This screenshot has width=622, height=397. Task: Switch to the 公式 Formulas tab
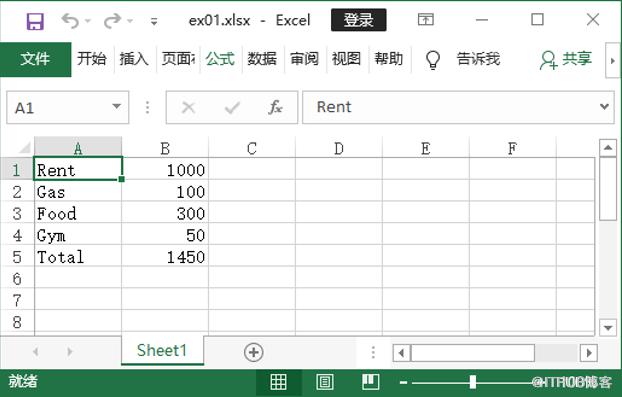click(x=220, y=59)
